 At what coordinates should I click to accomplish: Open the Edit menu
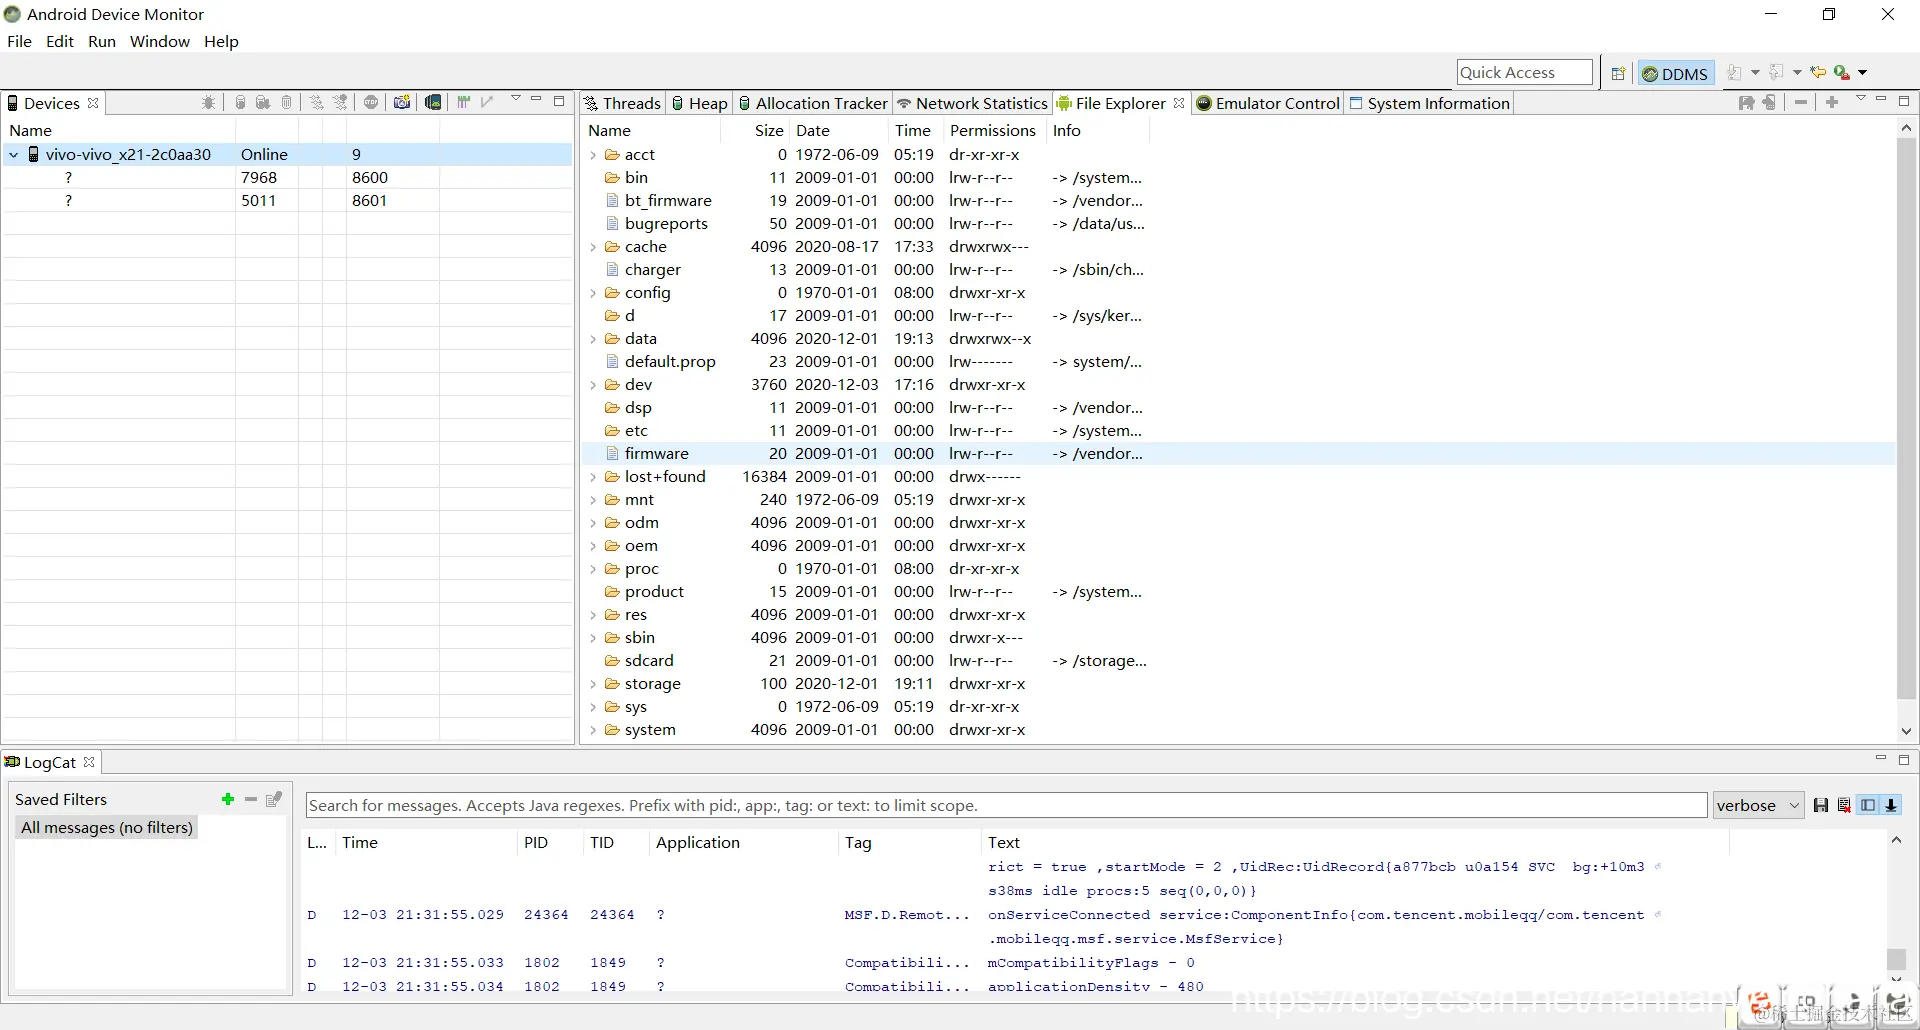click(60, 41)
